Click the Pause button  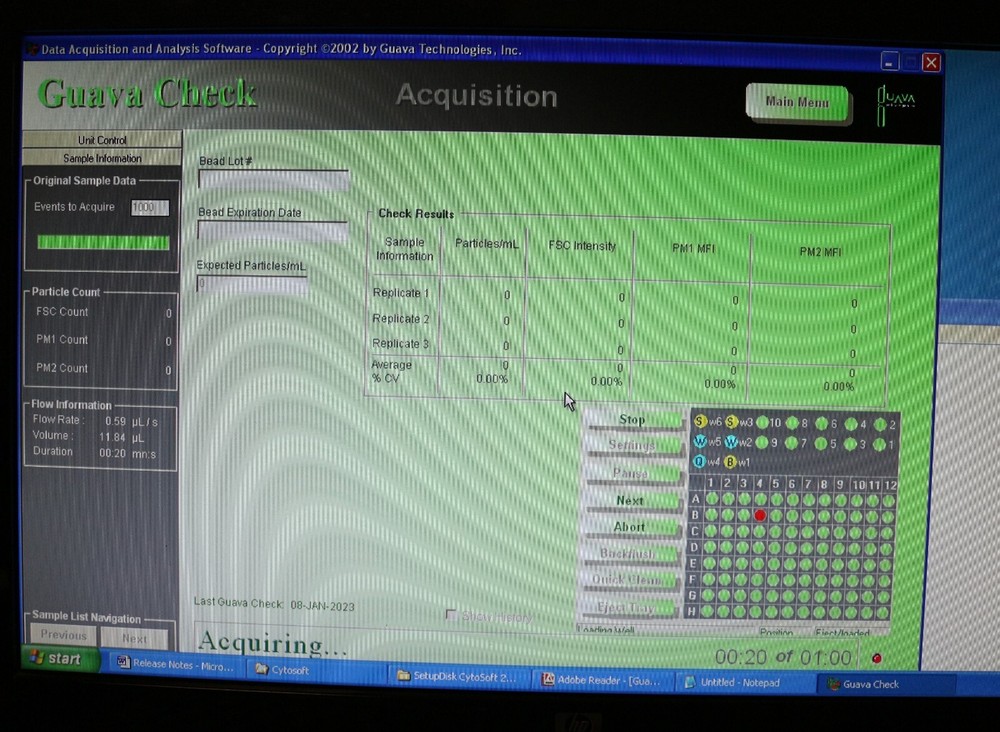pos(630,473)
